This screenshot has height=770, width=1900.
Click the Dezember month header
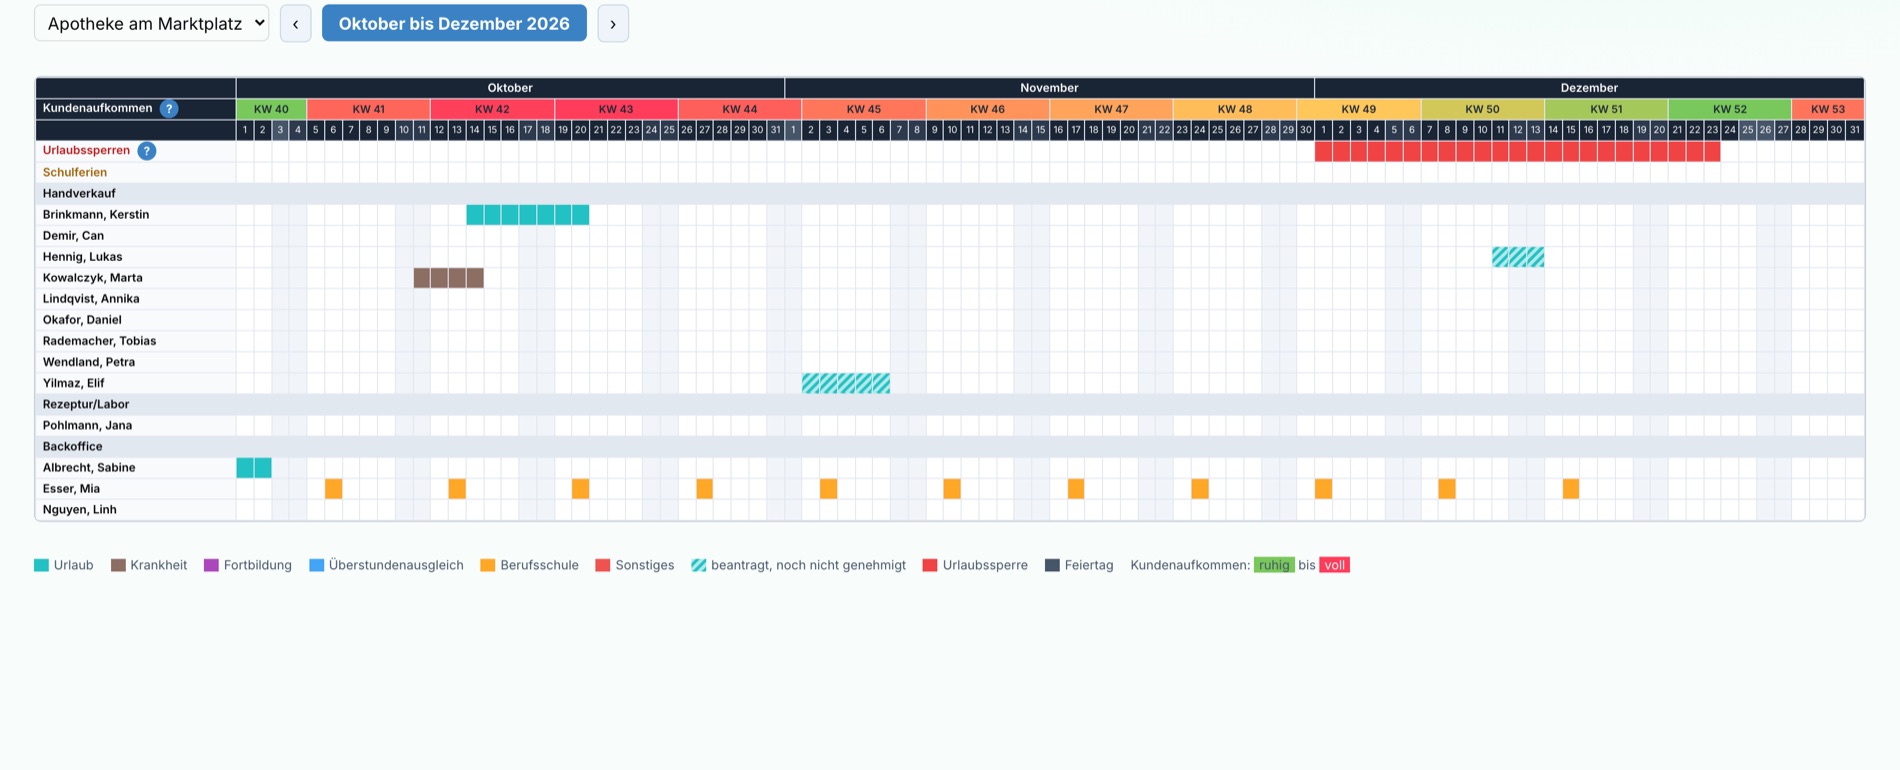[1589, 88]
